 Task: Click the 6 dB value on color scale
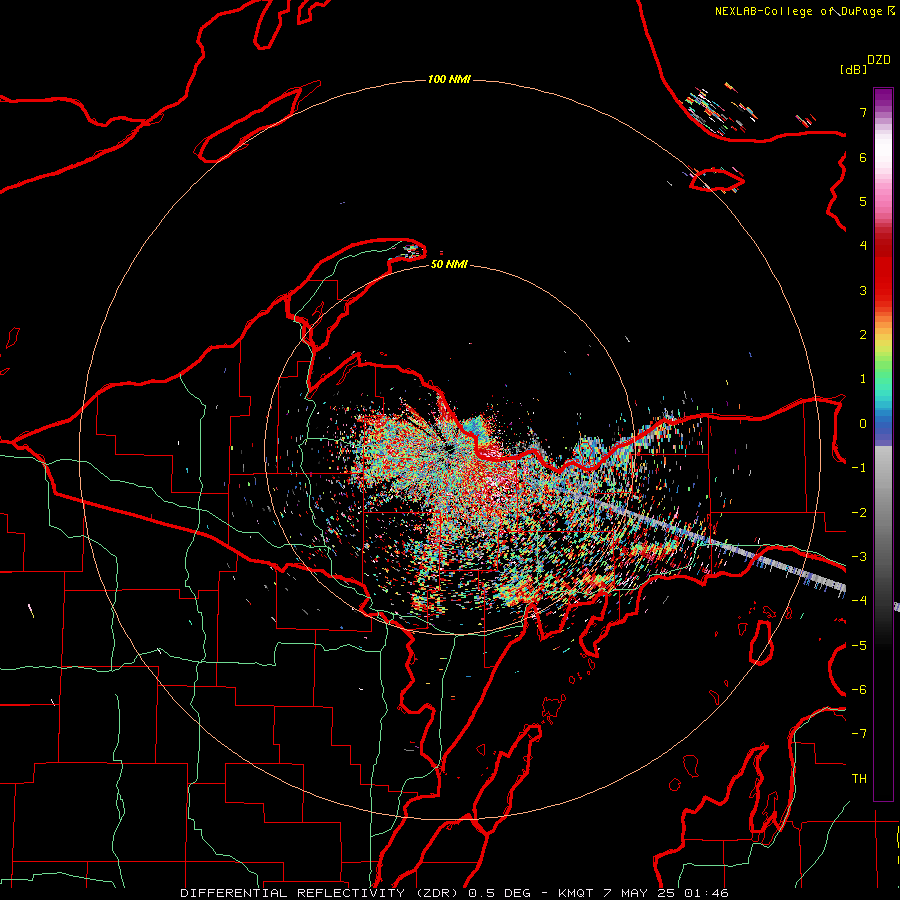click(863, 157)
